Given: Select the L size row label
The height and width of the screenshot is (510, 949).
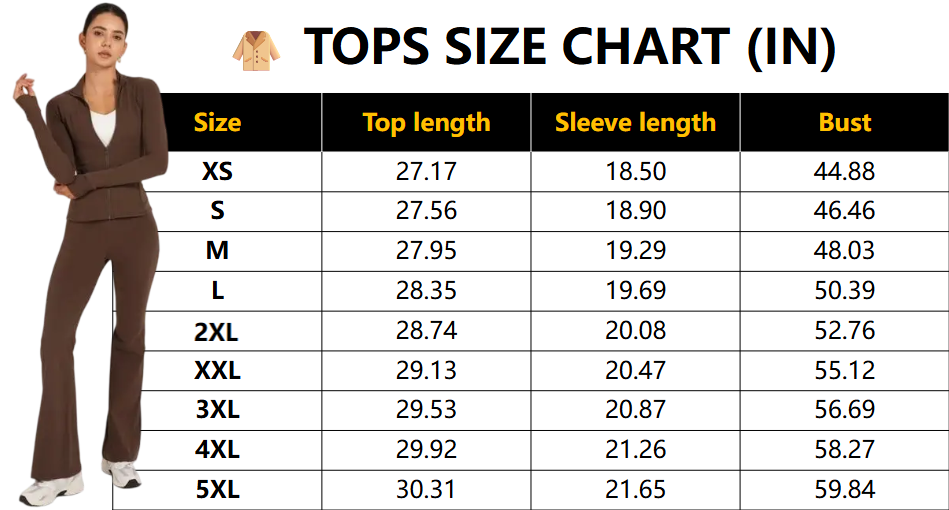Looking at the screenshot, I should click(x=217, y=291).
